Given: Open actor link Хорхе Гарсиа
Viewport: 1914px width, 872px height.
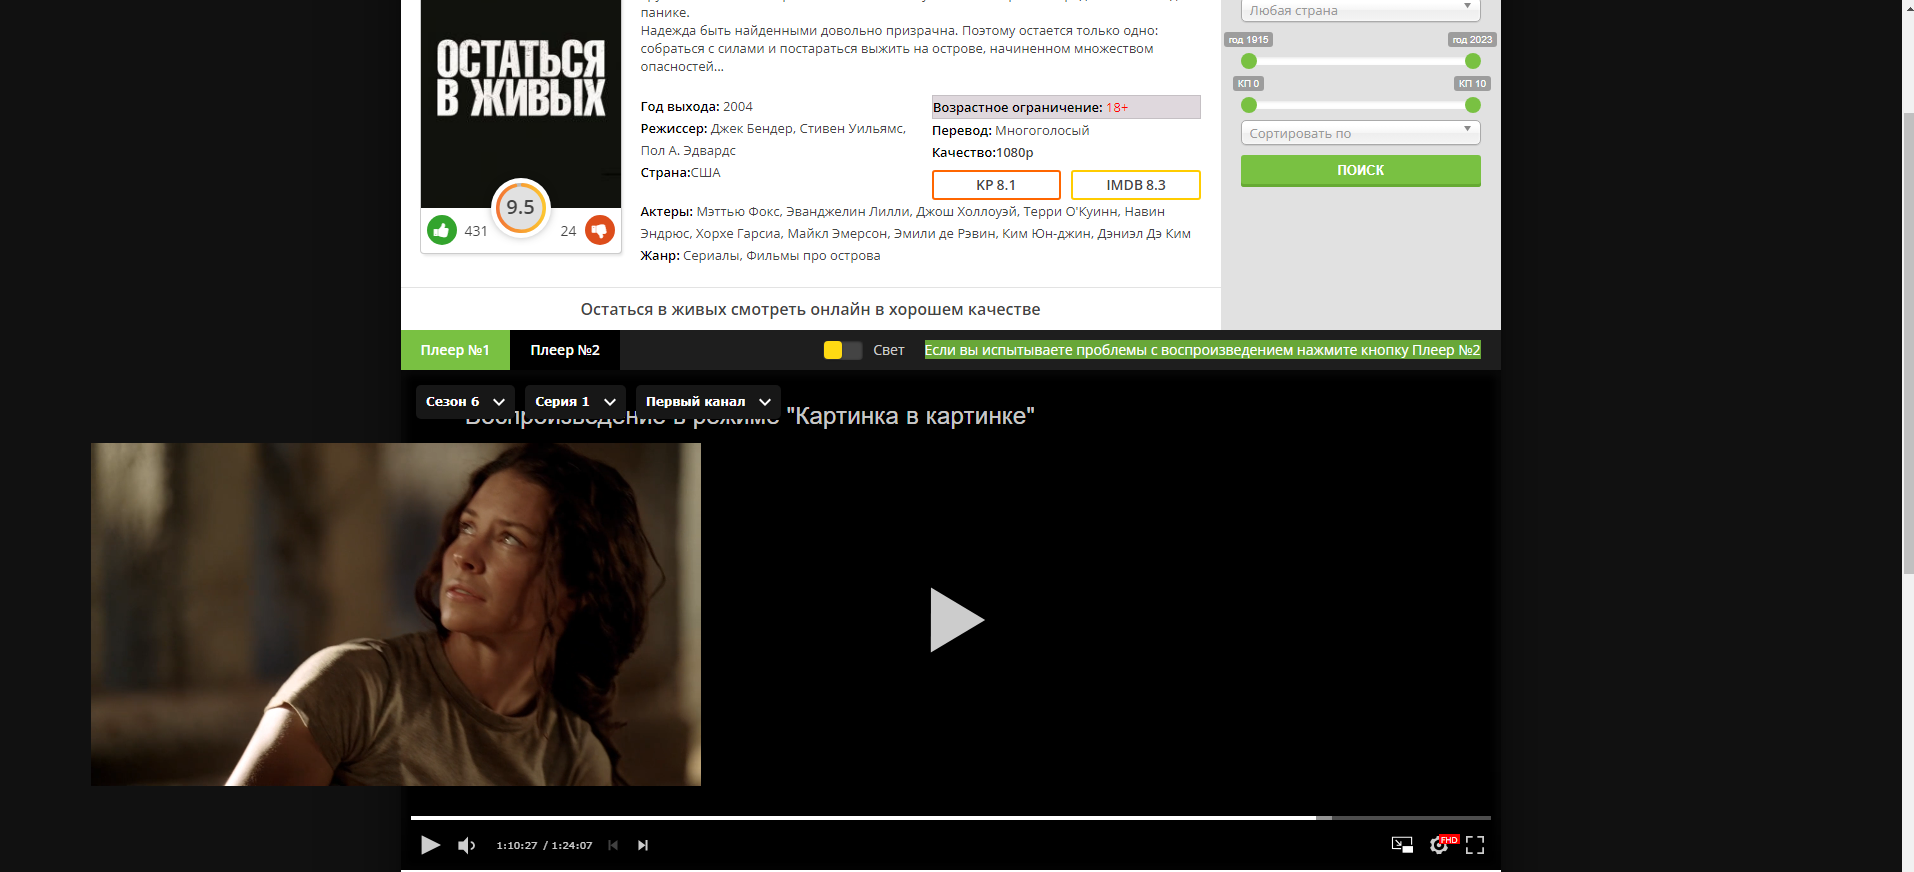Looking at the screenshot, I should 738,234.
